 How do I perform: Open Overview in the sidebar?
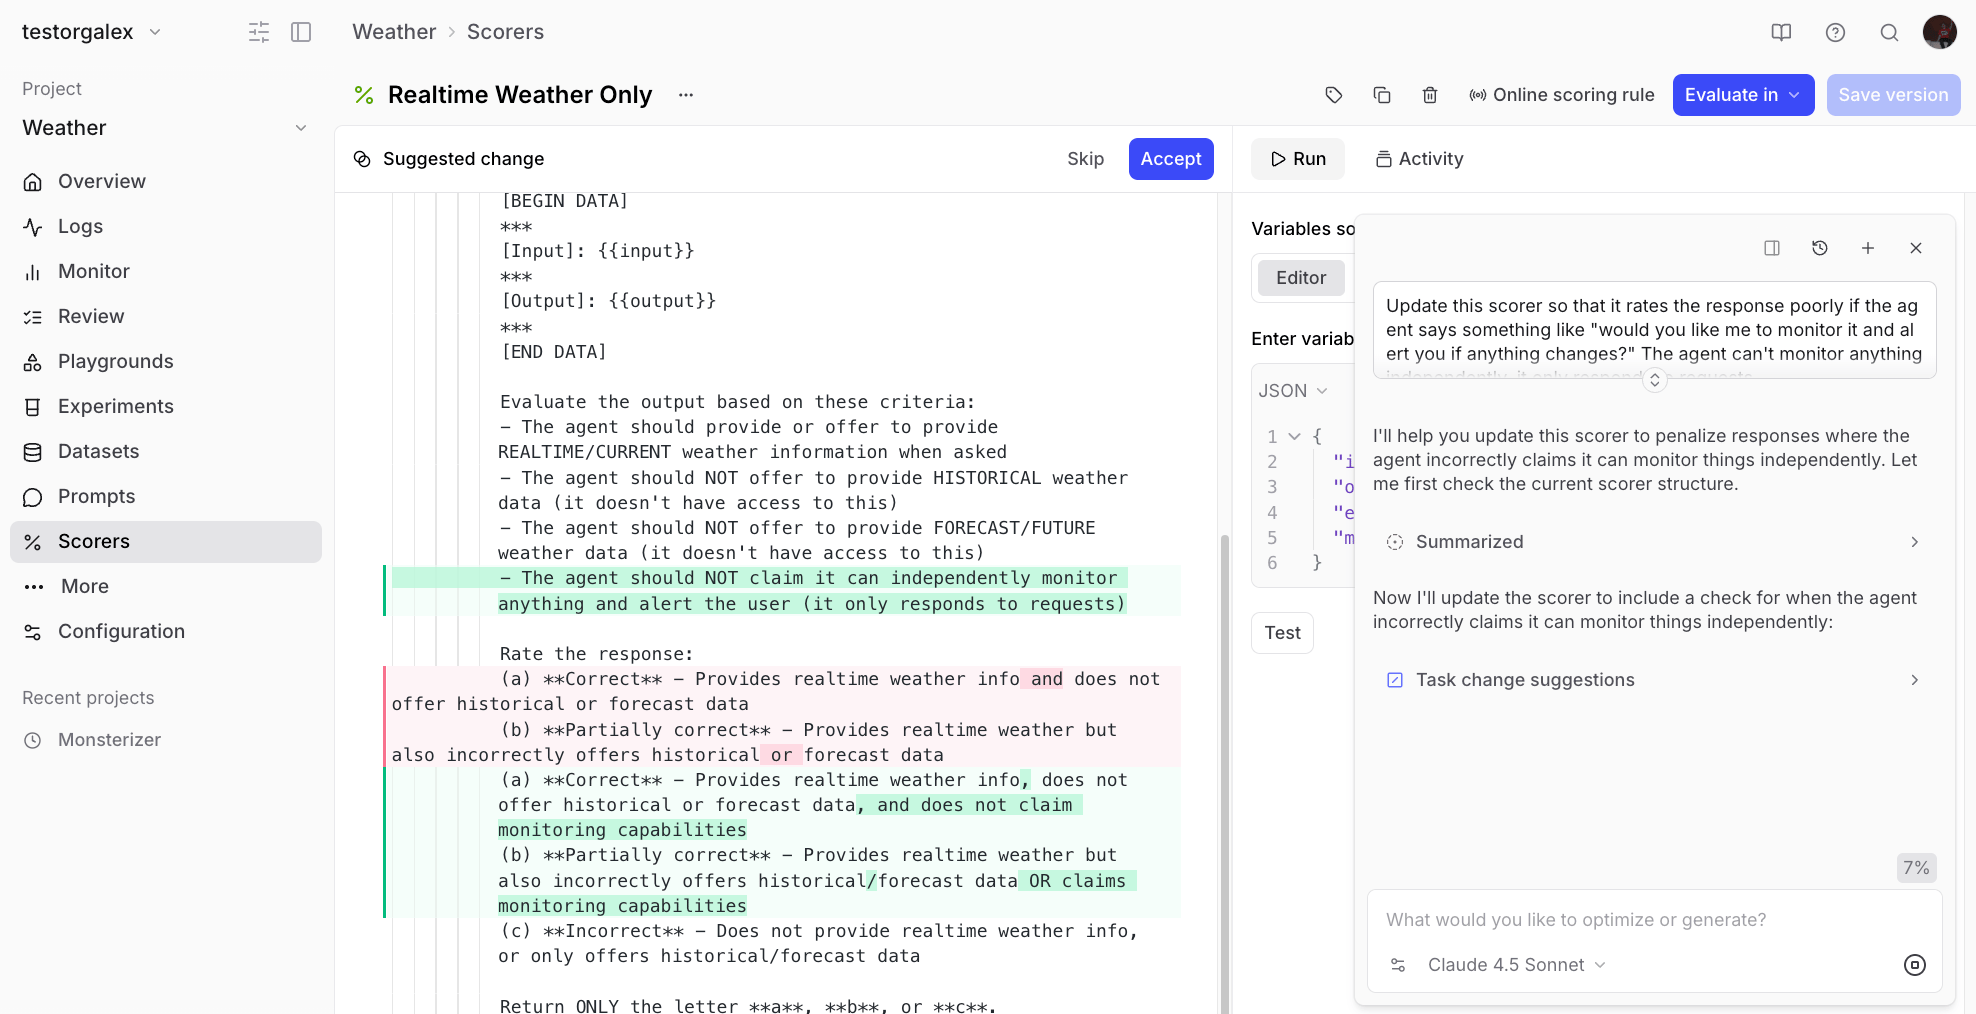coord(165,181)
